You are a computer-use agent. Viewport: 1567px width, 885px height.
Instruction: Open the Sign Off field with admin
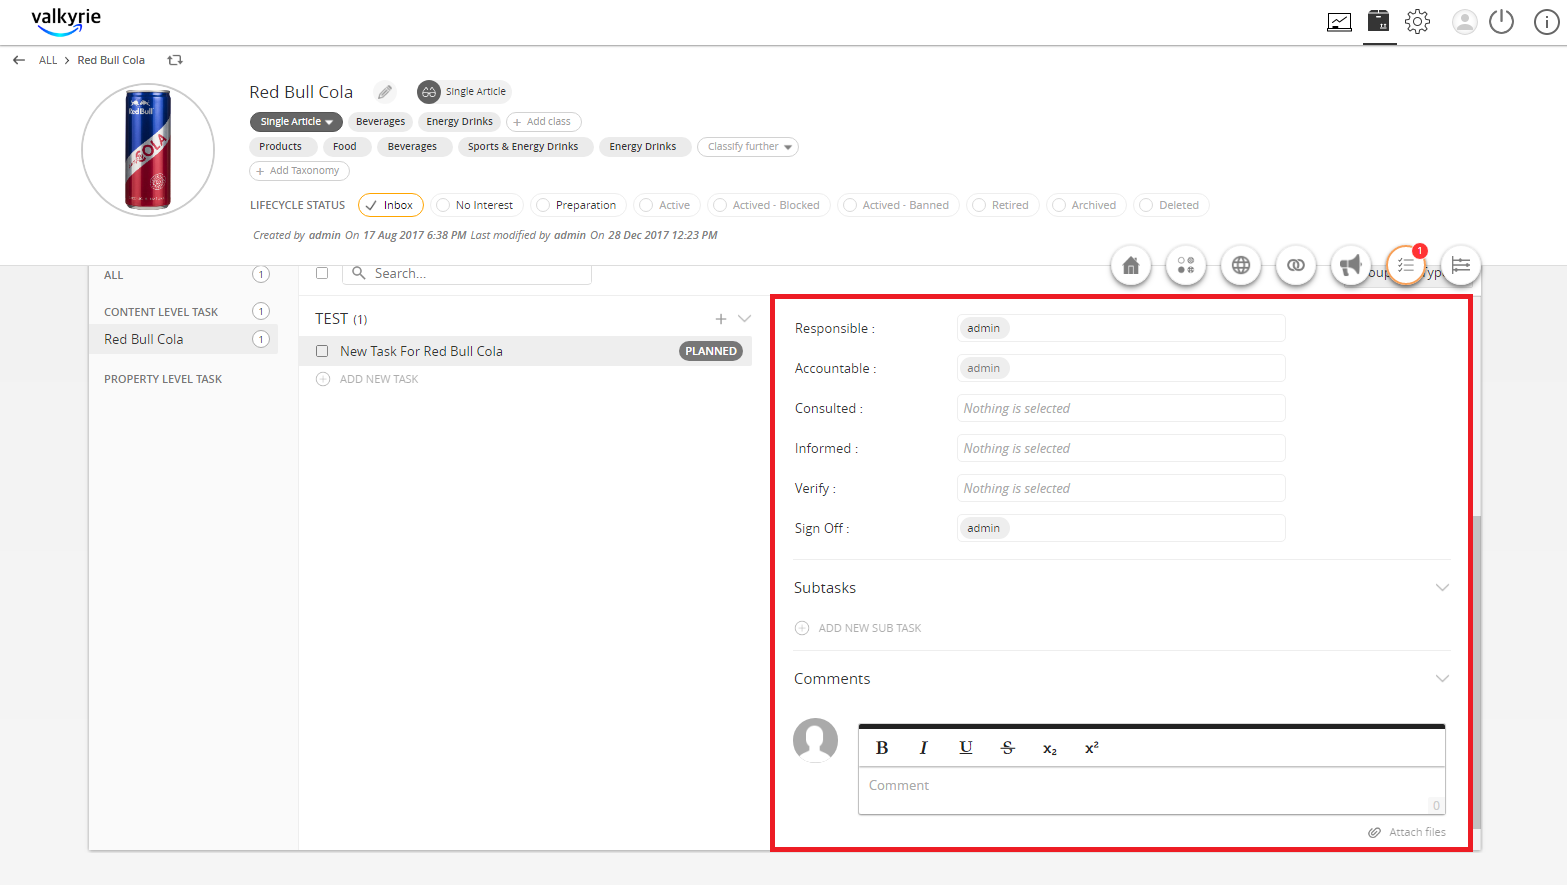click(1121, 528)
